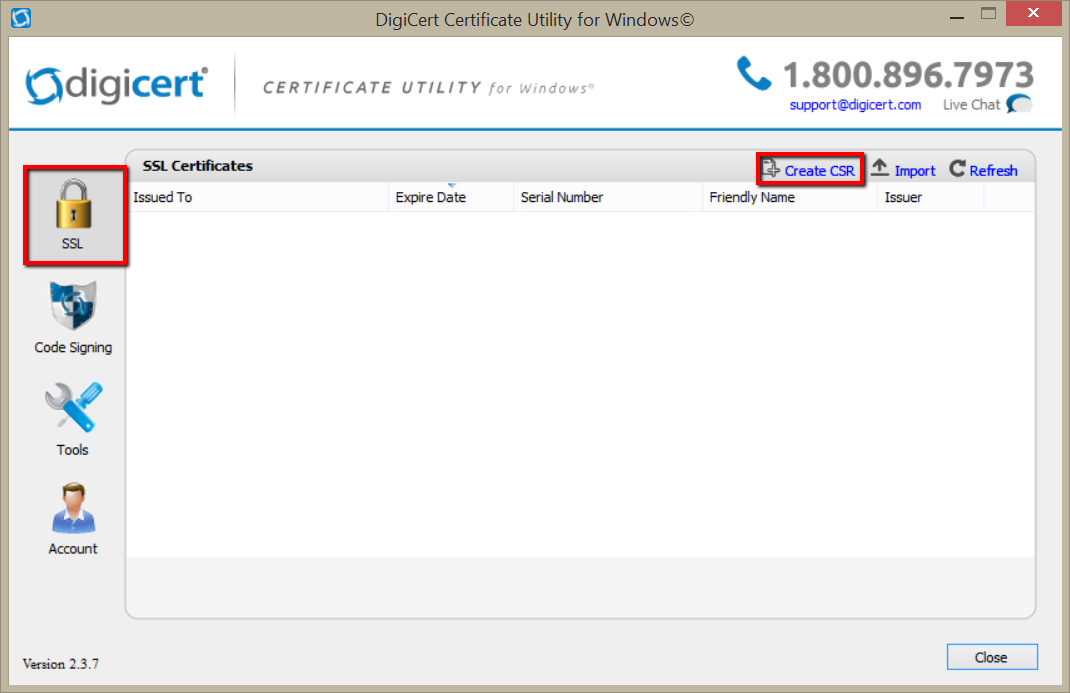Sort by the Expire Date column header
Viewport: 1070px width, 693px height.
pyautogui.click(x=451, y=197)
